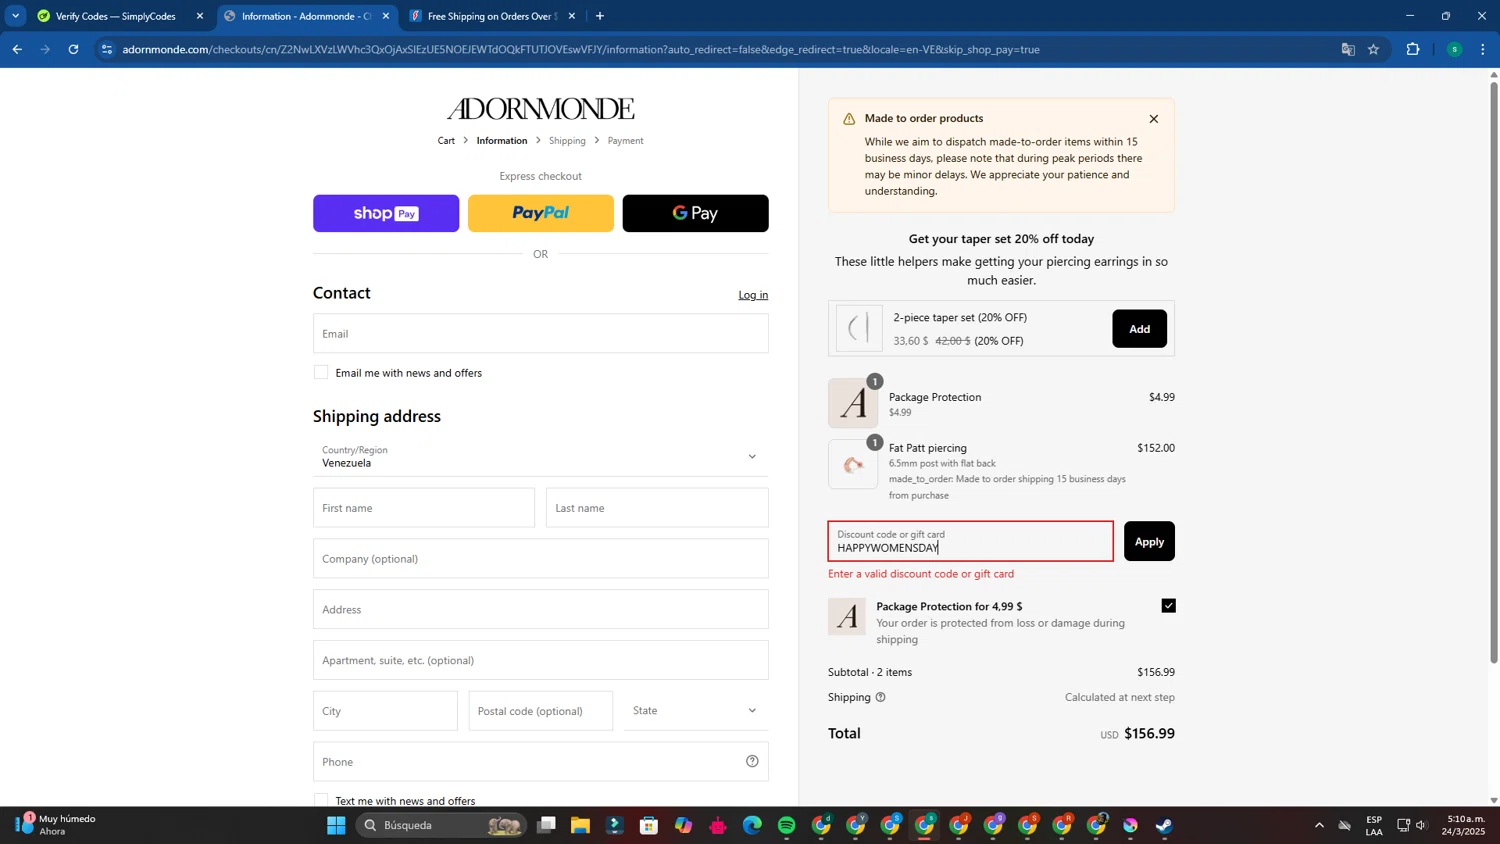Focus the Email input field
Screen dimensions: 1500x844
(540, 333)
